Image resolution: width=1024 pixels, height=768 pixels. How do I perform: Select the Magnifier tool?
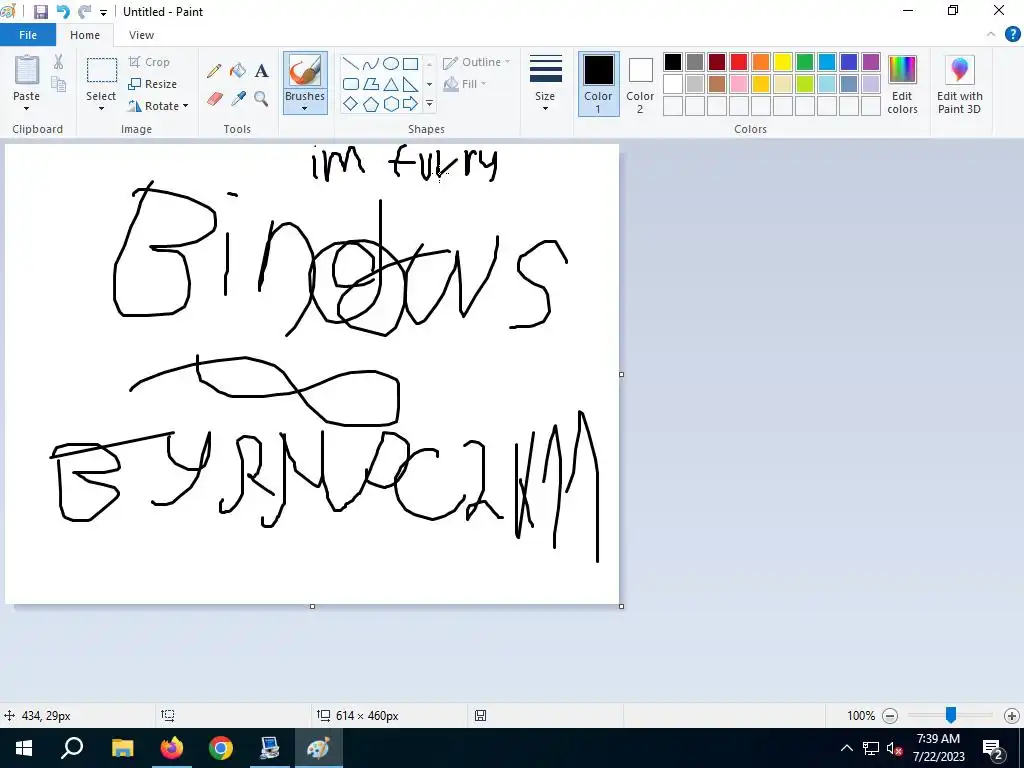point(261,99)
